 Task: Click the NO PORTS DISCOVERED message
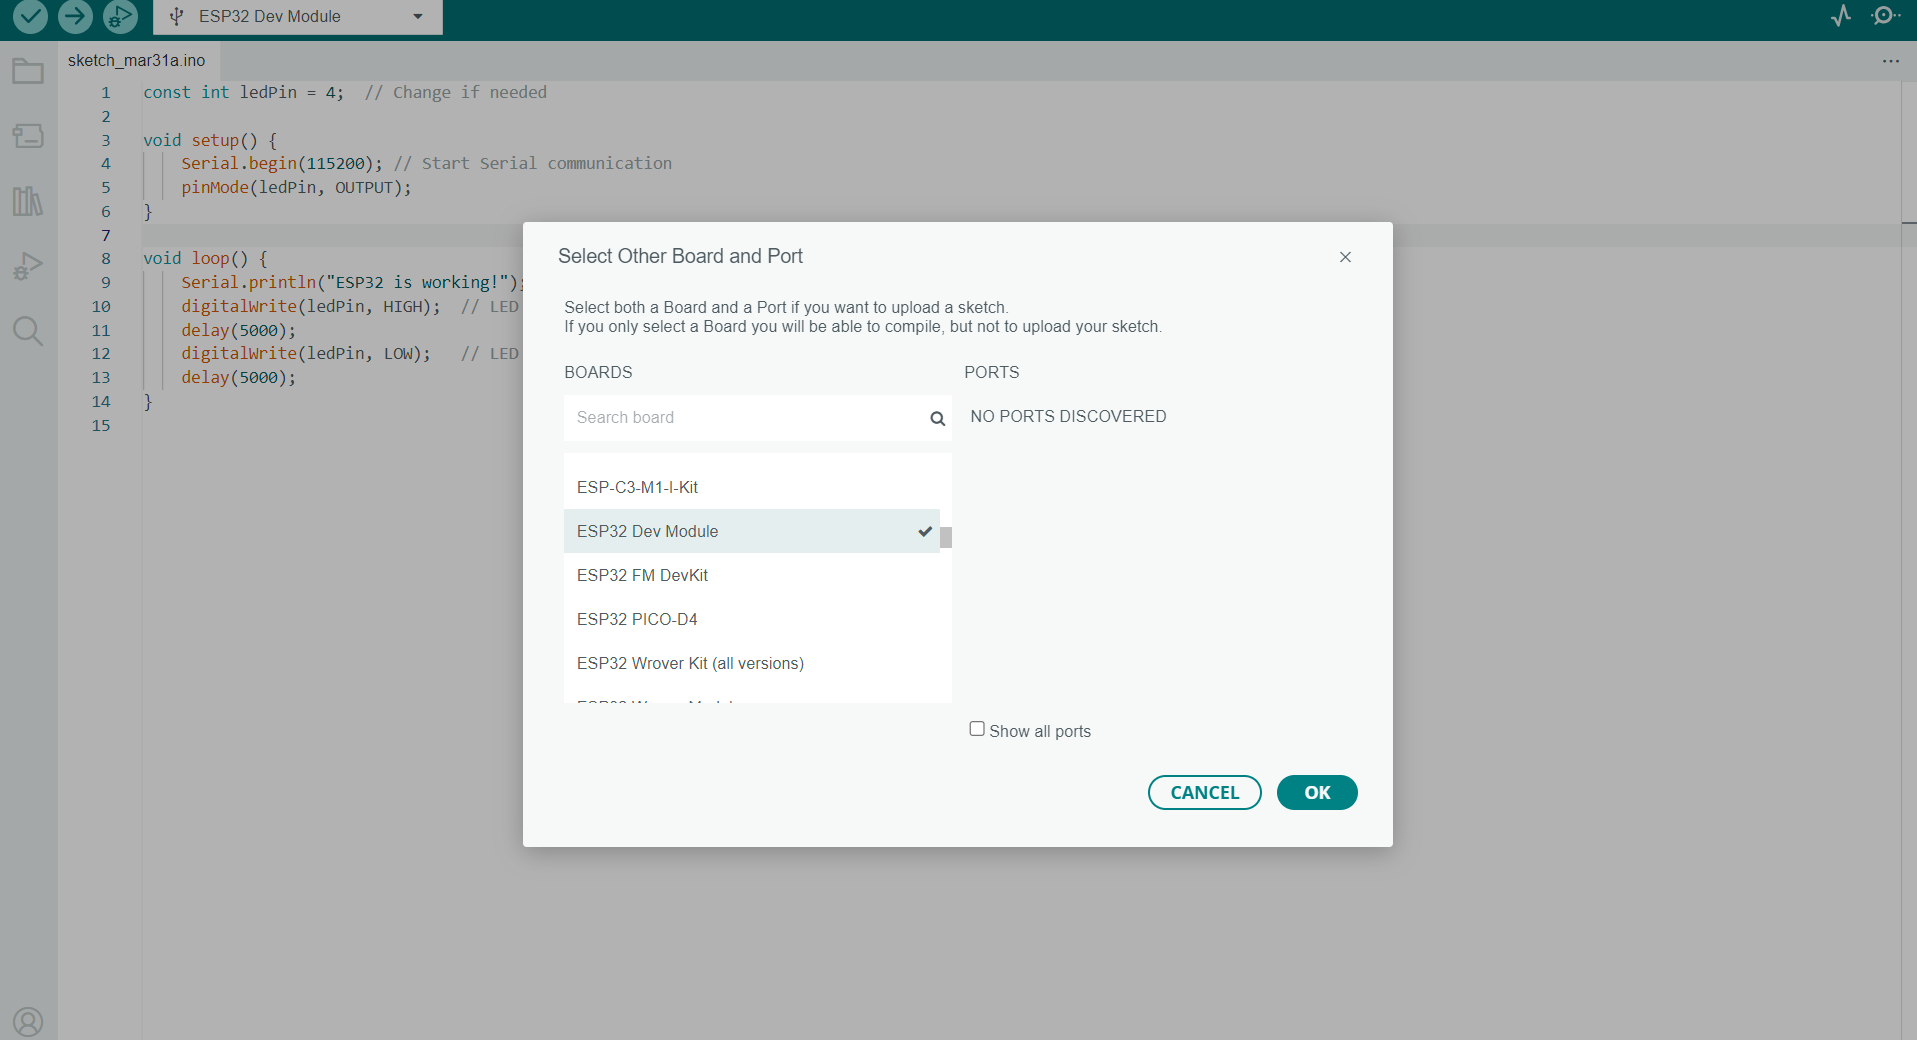coord(1068,416)
